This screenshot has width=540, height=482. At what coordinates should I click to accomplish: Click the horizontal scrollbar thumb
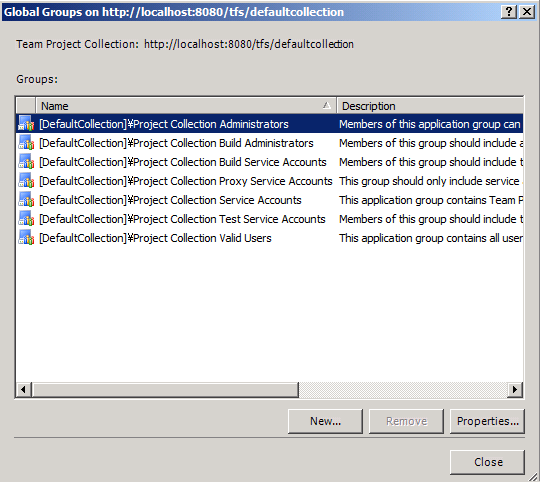tap(165, 390)
